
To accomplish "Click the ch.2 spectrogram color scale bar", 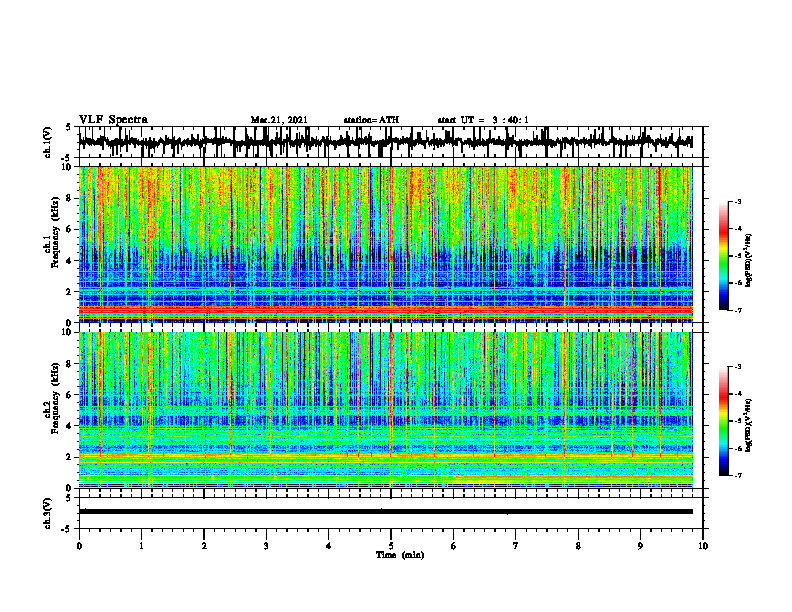I will click(x=723, y=421).
